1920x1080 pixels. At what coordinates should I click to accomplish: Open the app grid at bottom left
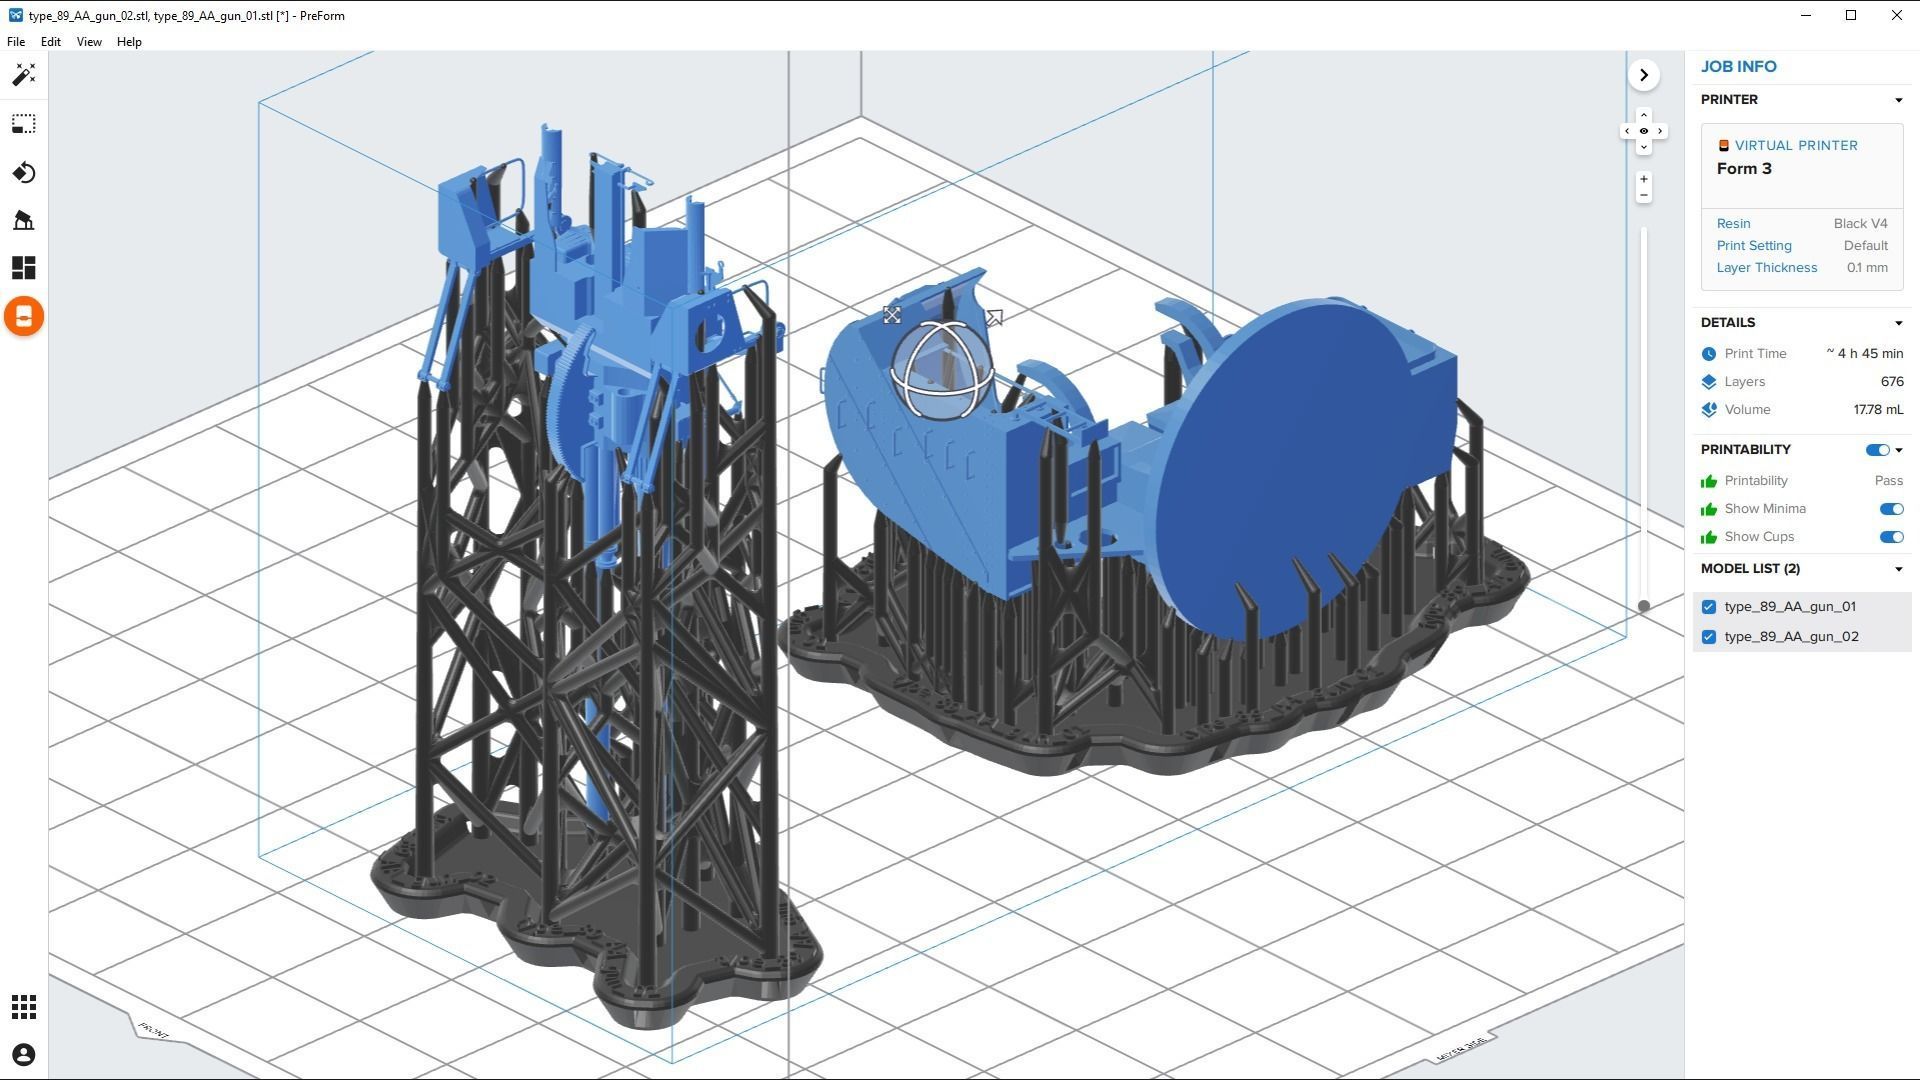pos(24,1007)
